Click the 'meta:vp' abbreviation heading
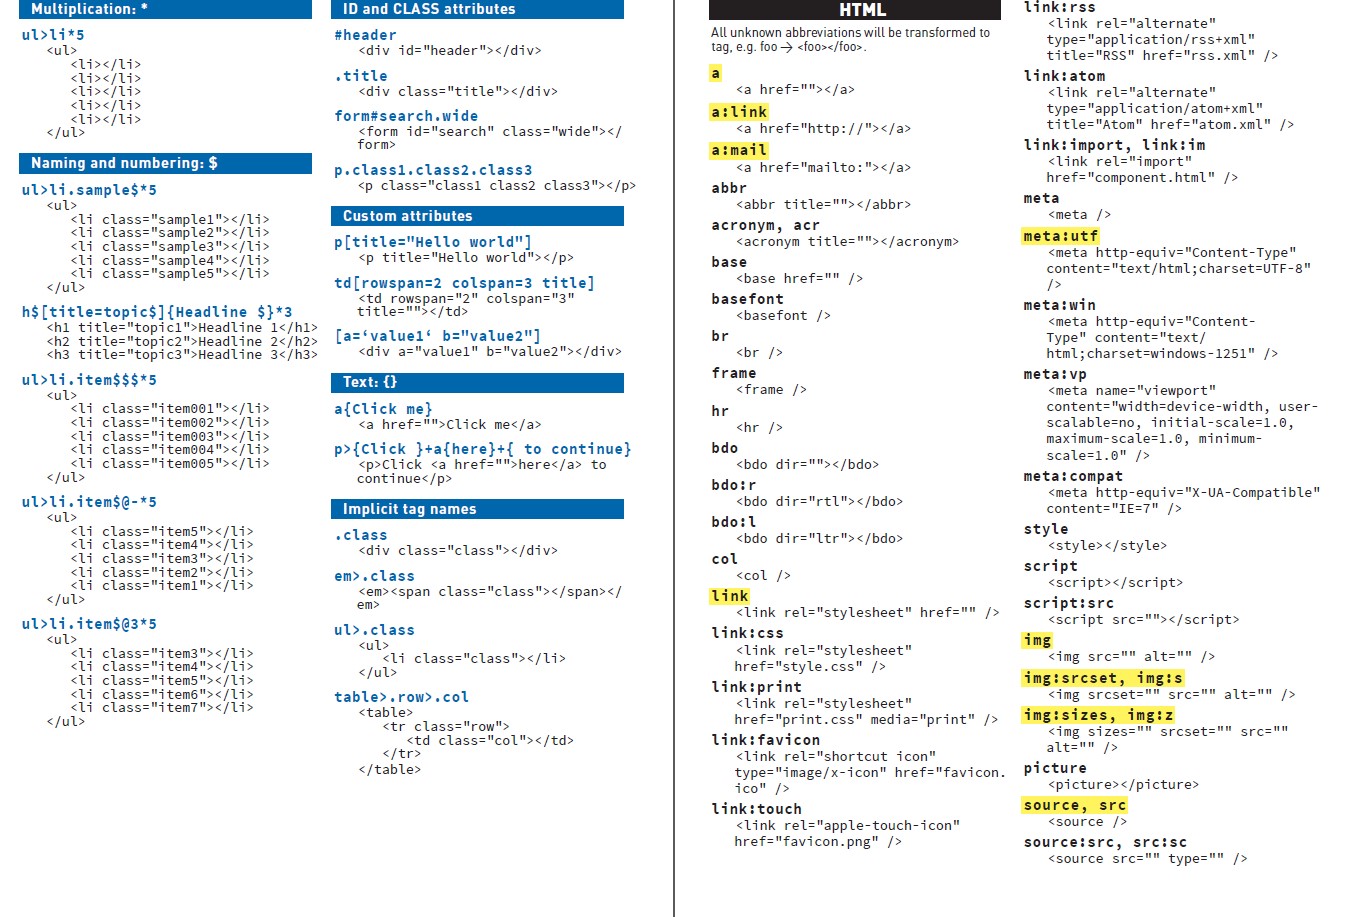Screen dimensions: 1347x917 click(x=1055, y=374)
